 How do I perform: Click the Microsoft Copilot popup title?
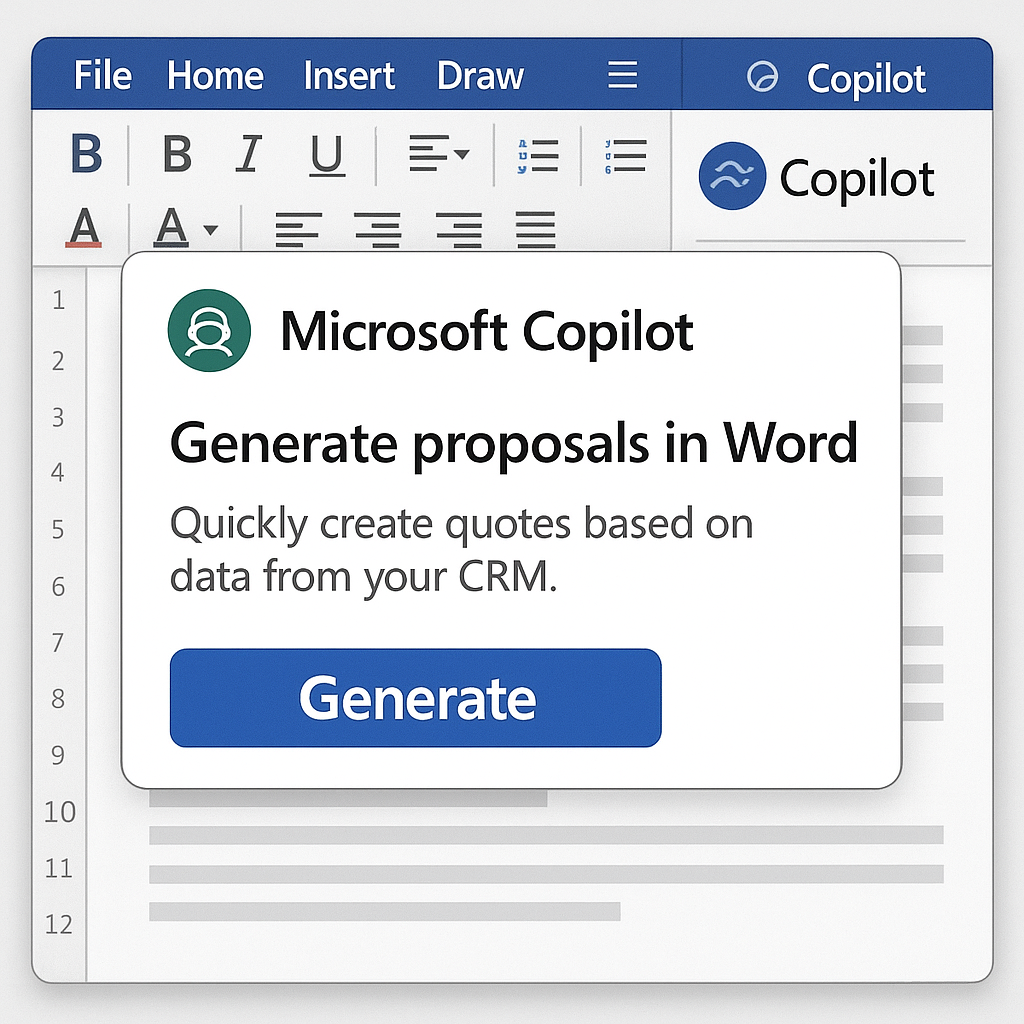487,332
